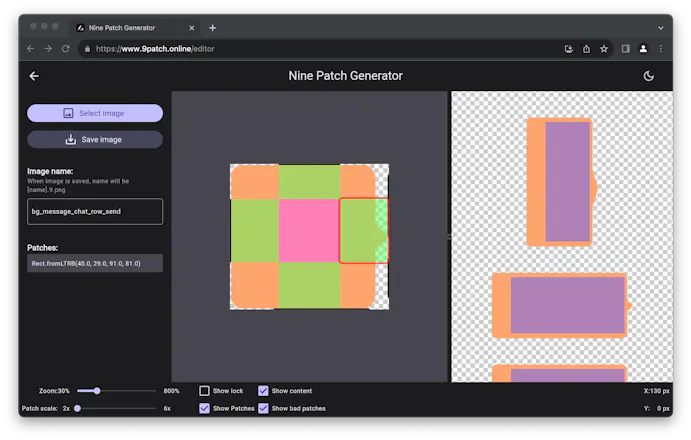
Task: Uncheck the Show content checkbox
Action: pyautogui.click(x=263, y=391)
